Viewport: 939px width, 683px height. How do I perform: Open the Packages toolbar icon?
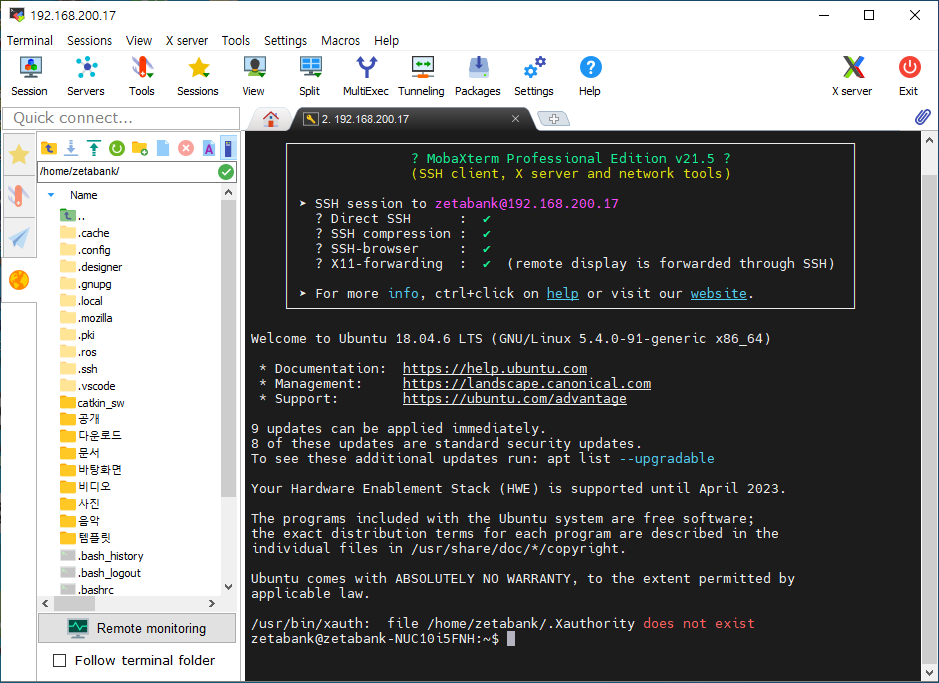[x=478, y=76]
